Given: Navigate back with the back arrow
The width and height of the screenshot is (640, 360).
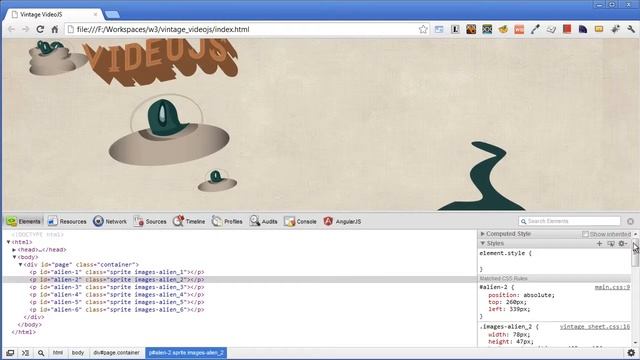Looking at the screenshot, I should 11,29.
